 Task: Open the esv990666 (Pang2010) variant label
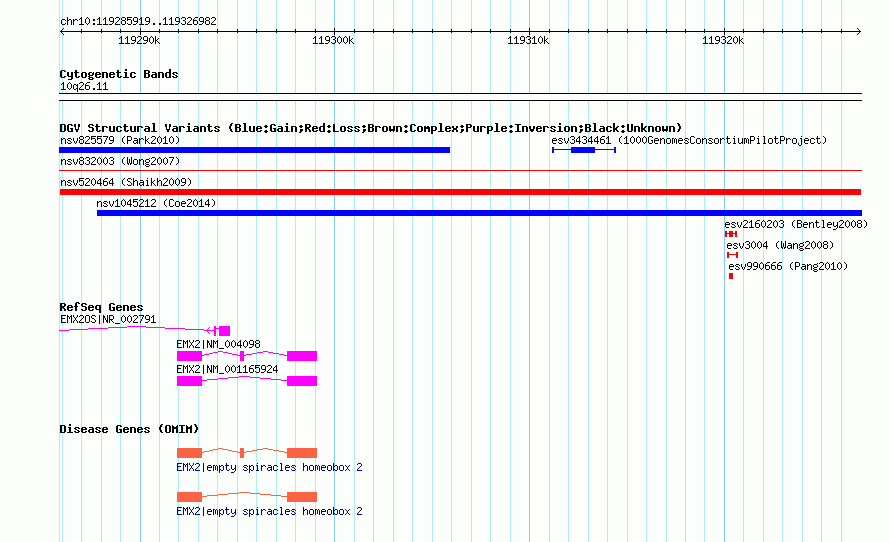pyautogui.click(x=788, y=266)
